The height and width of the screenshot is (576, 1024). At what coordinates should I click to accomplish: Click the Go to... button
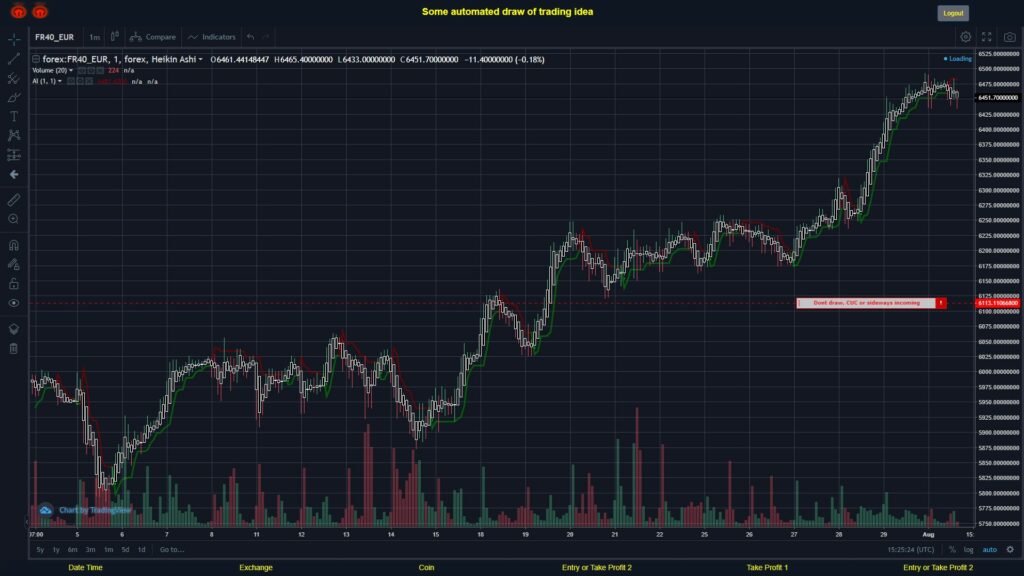172,550
